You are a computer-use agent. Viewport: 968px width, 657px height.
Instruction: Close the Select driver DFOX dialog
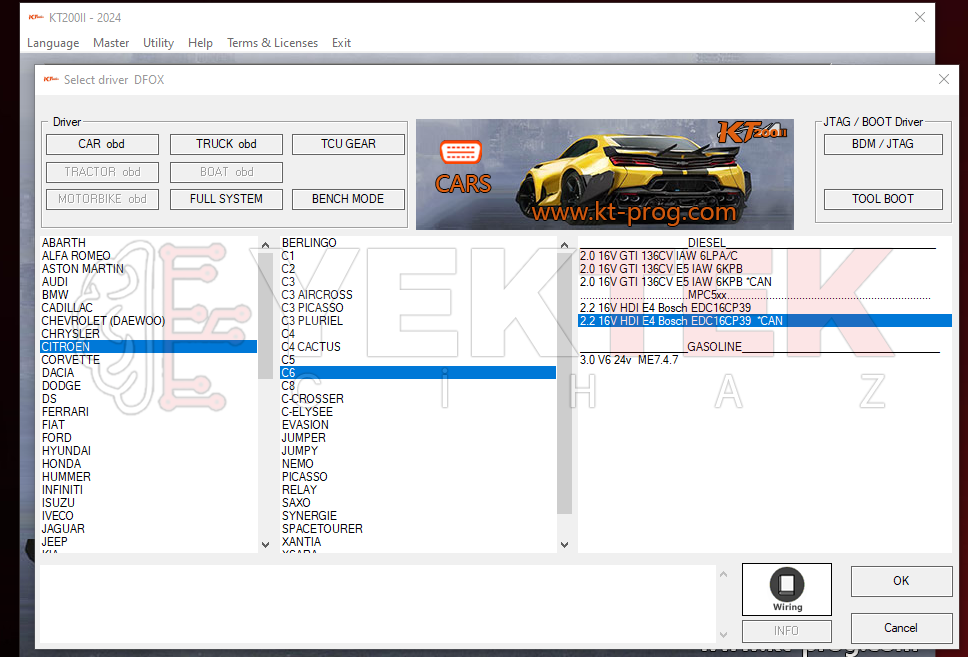coord(943,79)
